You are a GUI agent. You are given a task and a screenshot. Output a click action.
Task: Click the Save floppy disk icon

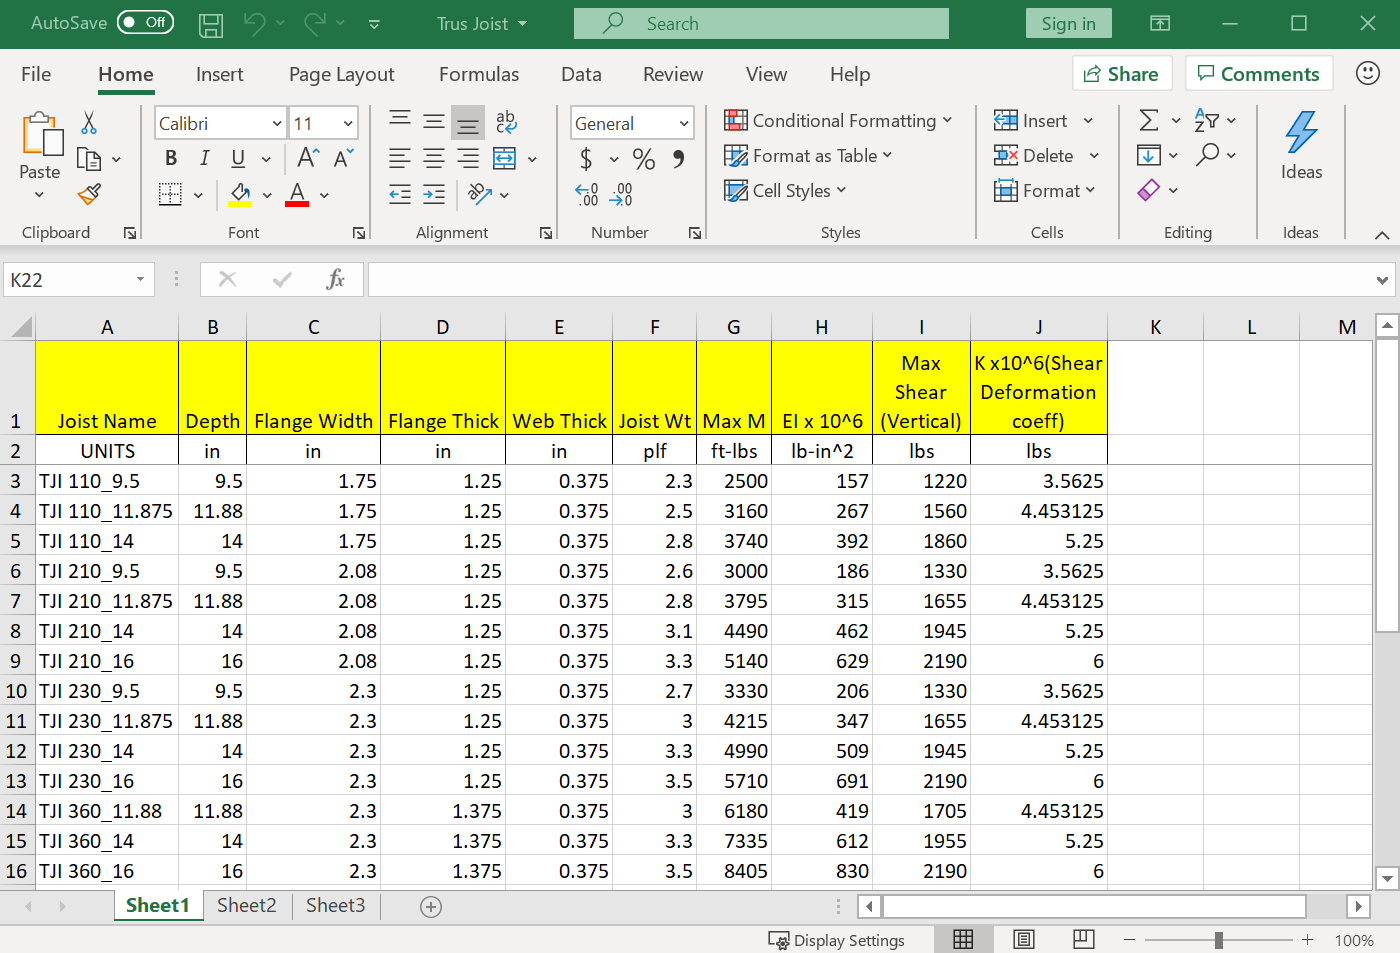211,24
